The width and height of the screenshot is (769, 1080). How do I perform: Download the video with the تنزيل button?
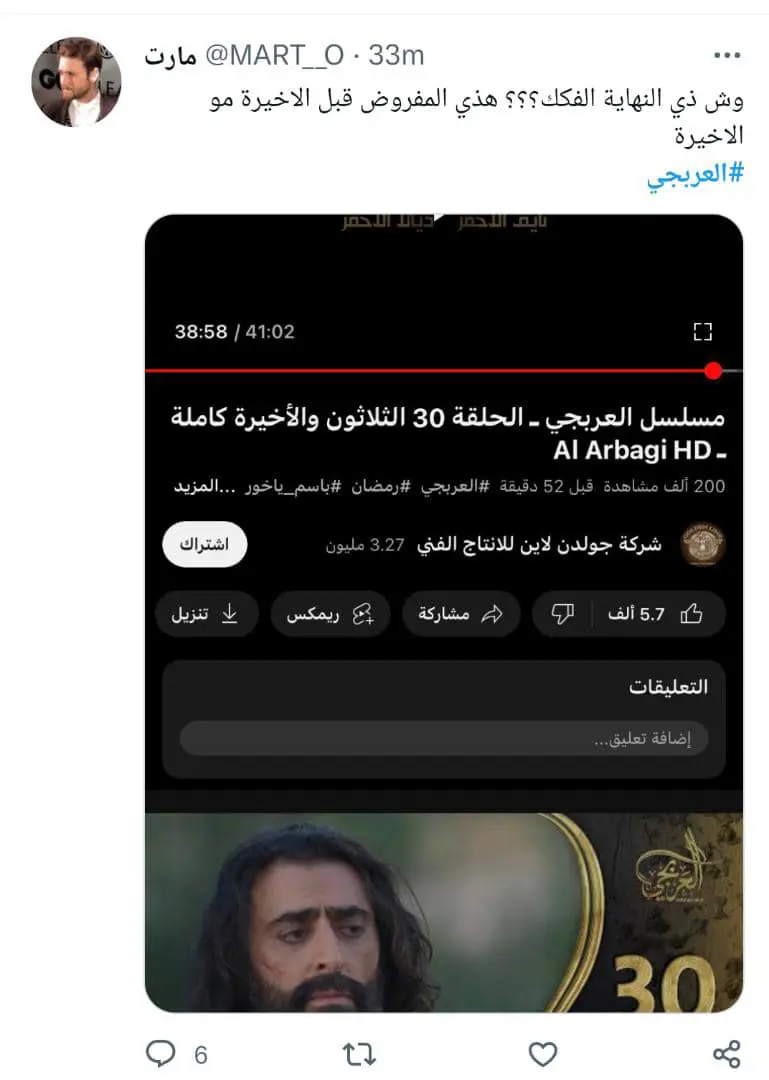(205, 614)
